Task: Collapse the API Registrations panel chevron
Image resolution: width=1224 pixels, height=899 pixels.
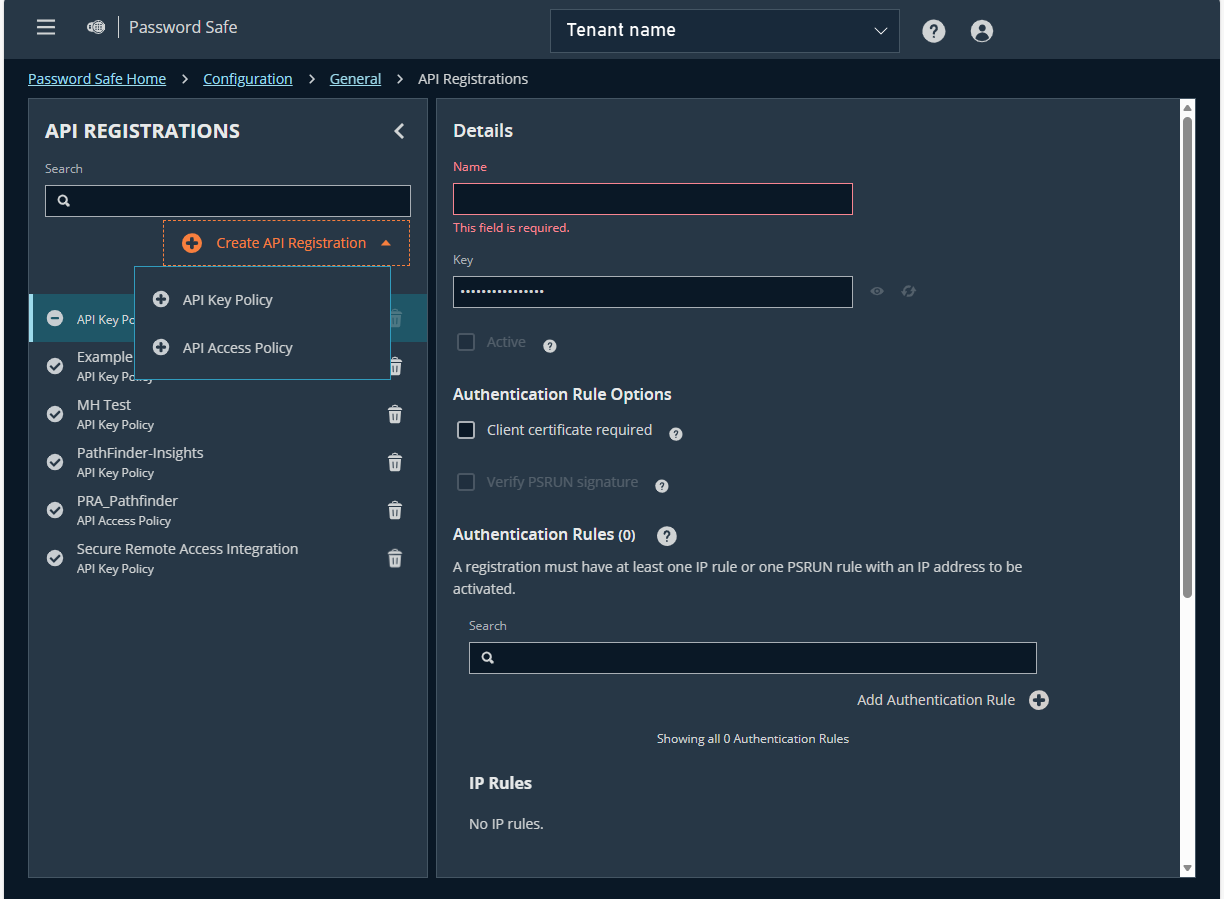Action: (x=399, y=131)
